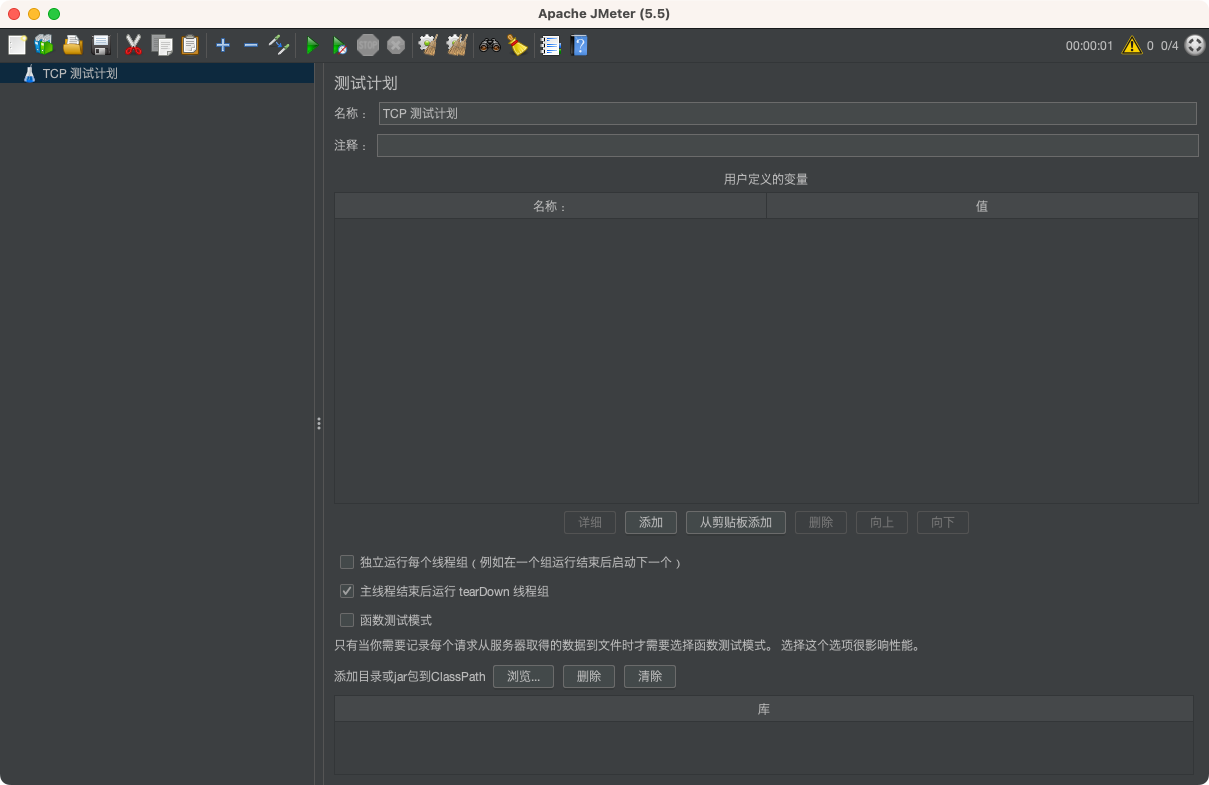Click the Clear All results broom icon
The image size is (1209, 785).
pyautogui.click(x=456, y=45)
